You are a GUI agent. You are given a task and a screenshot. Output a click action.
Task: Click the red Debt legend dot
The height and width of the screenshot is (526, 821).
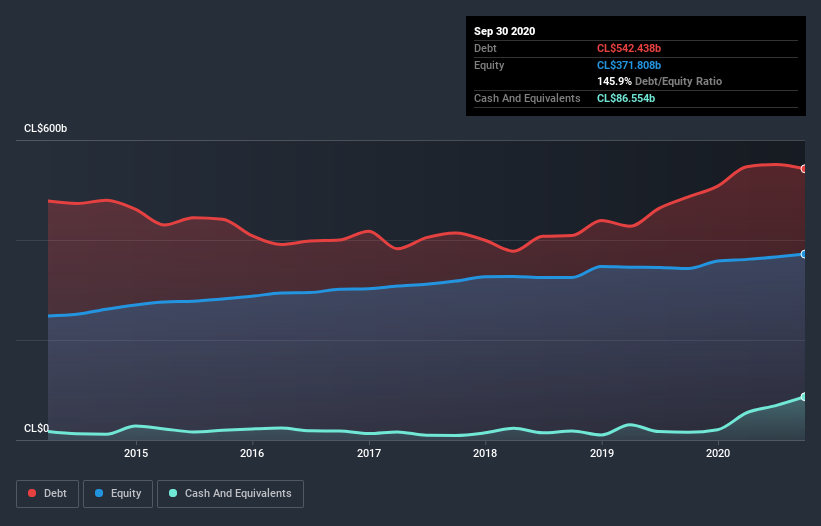pyautogui.click(x=32, y=493)
